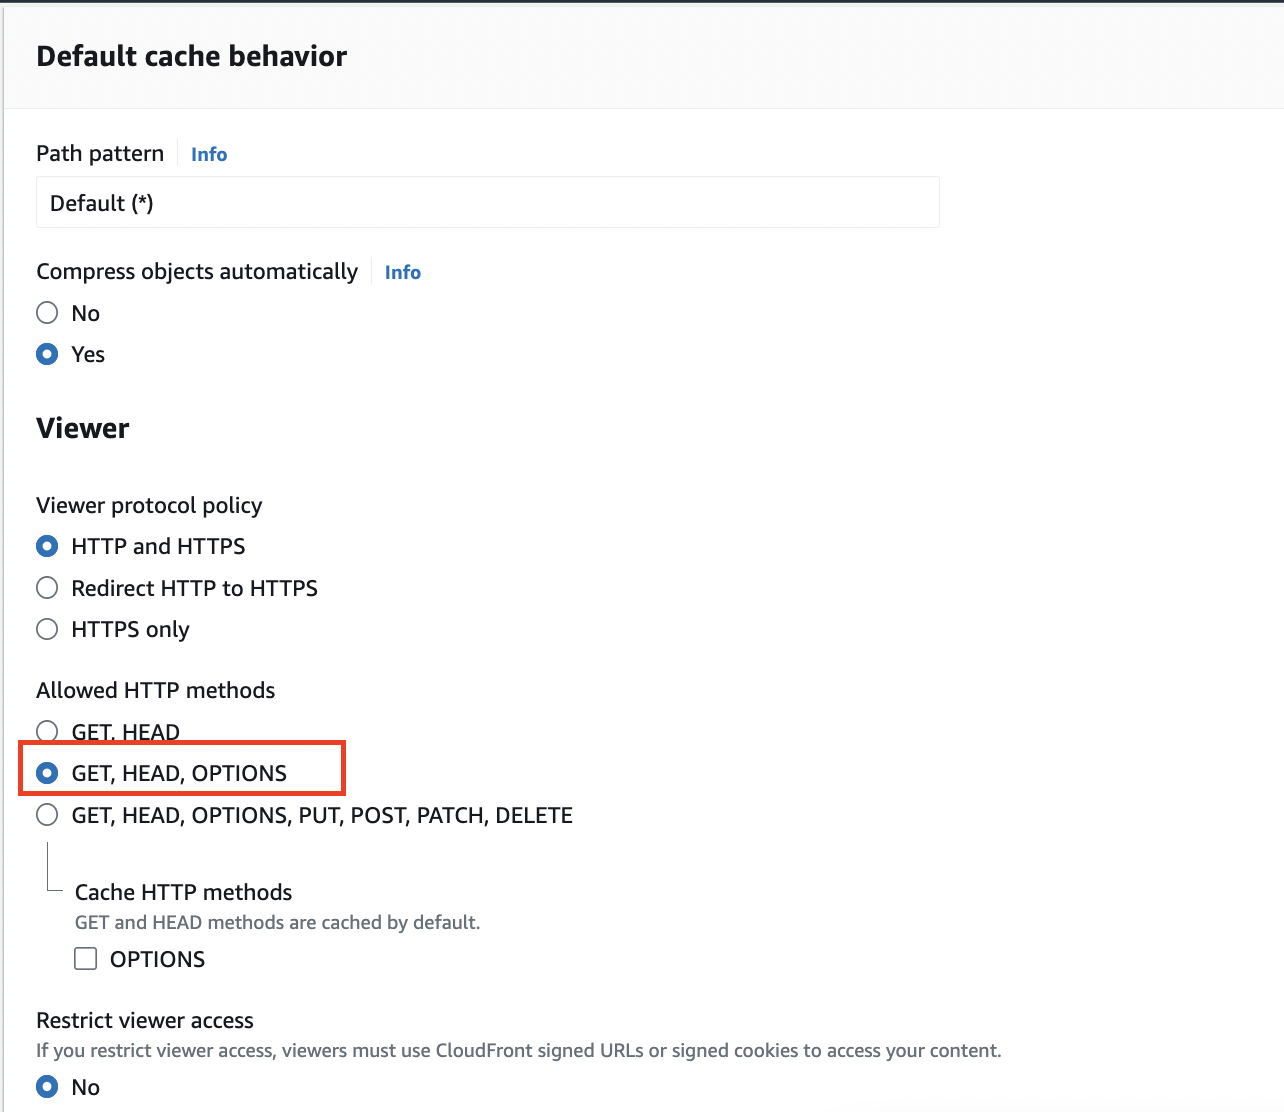Select Yes for Compress objects automatically
Image resolution: width=1284 pixels, height=1112 pixels.
47,354
